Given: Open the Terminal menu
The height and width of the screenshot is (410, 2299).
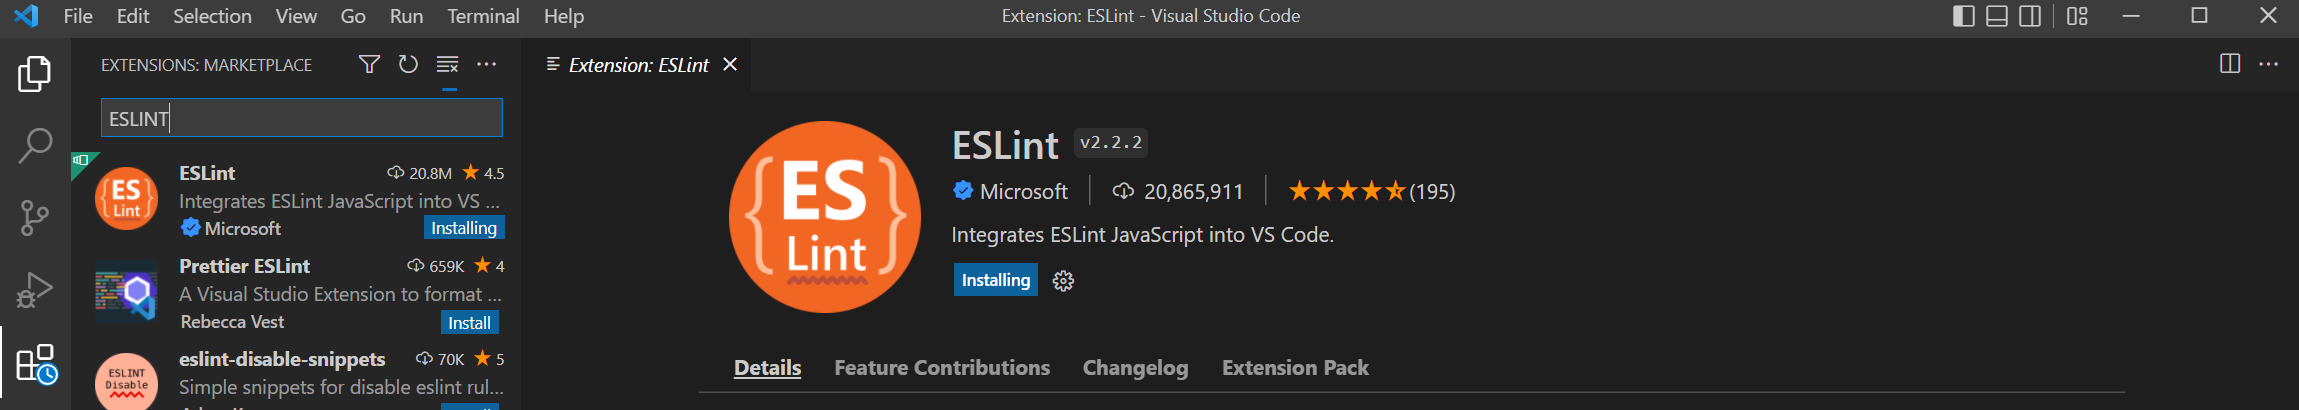Looking at the screenshot, I should pos(483,16).
